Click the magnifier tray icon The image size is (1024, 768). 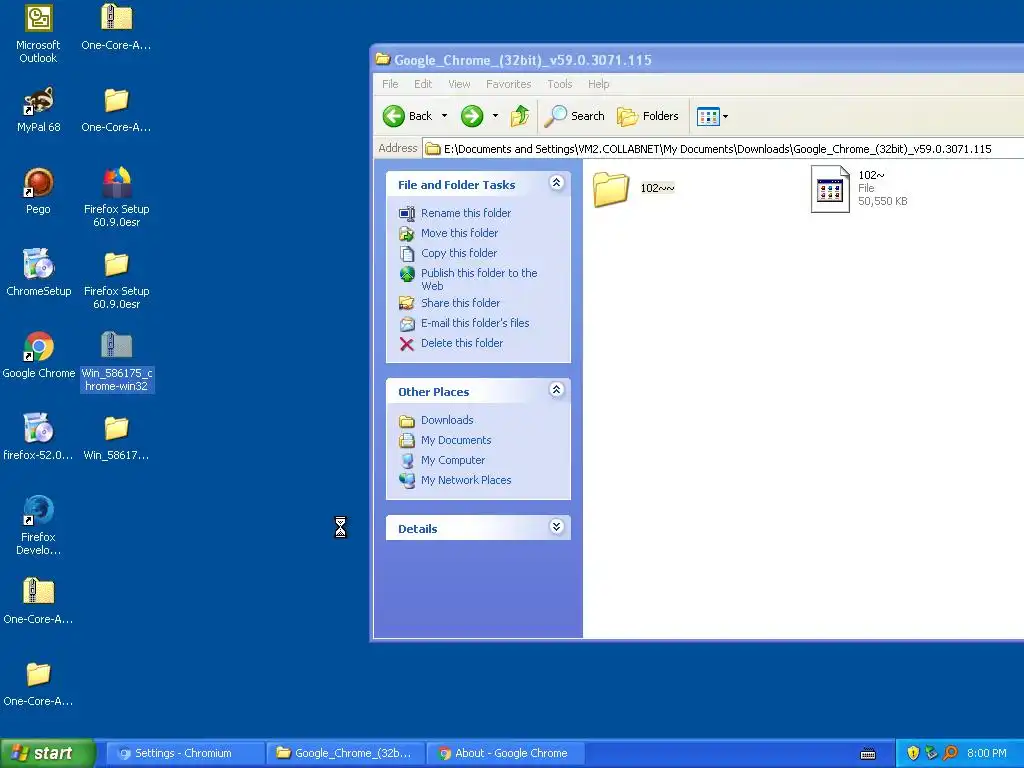tap(950, 753)
